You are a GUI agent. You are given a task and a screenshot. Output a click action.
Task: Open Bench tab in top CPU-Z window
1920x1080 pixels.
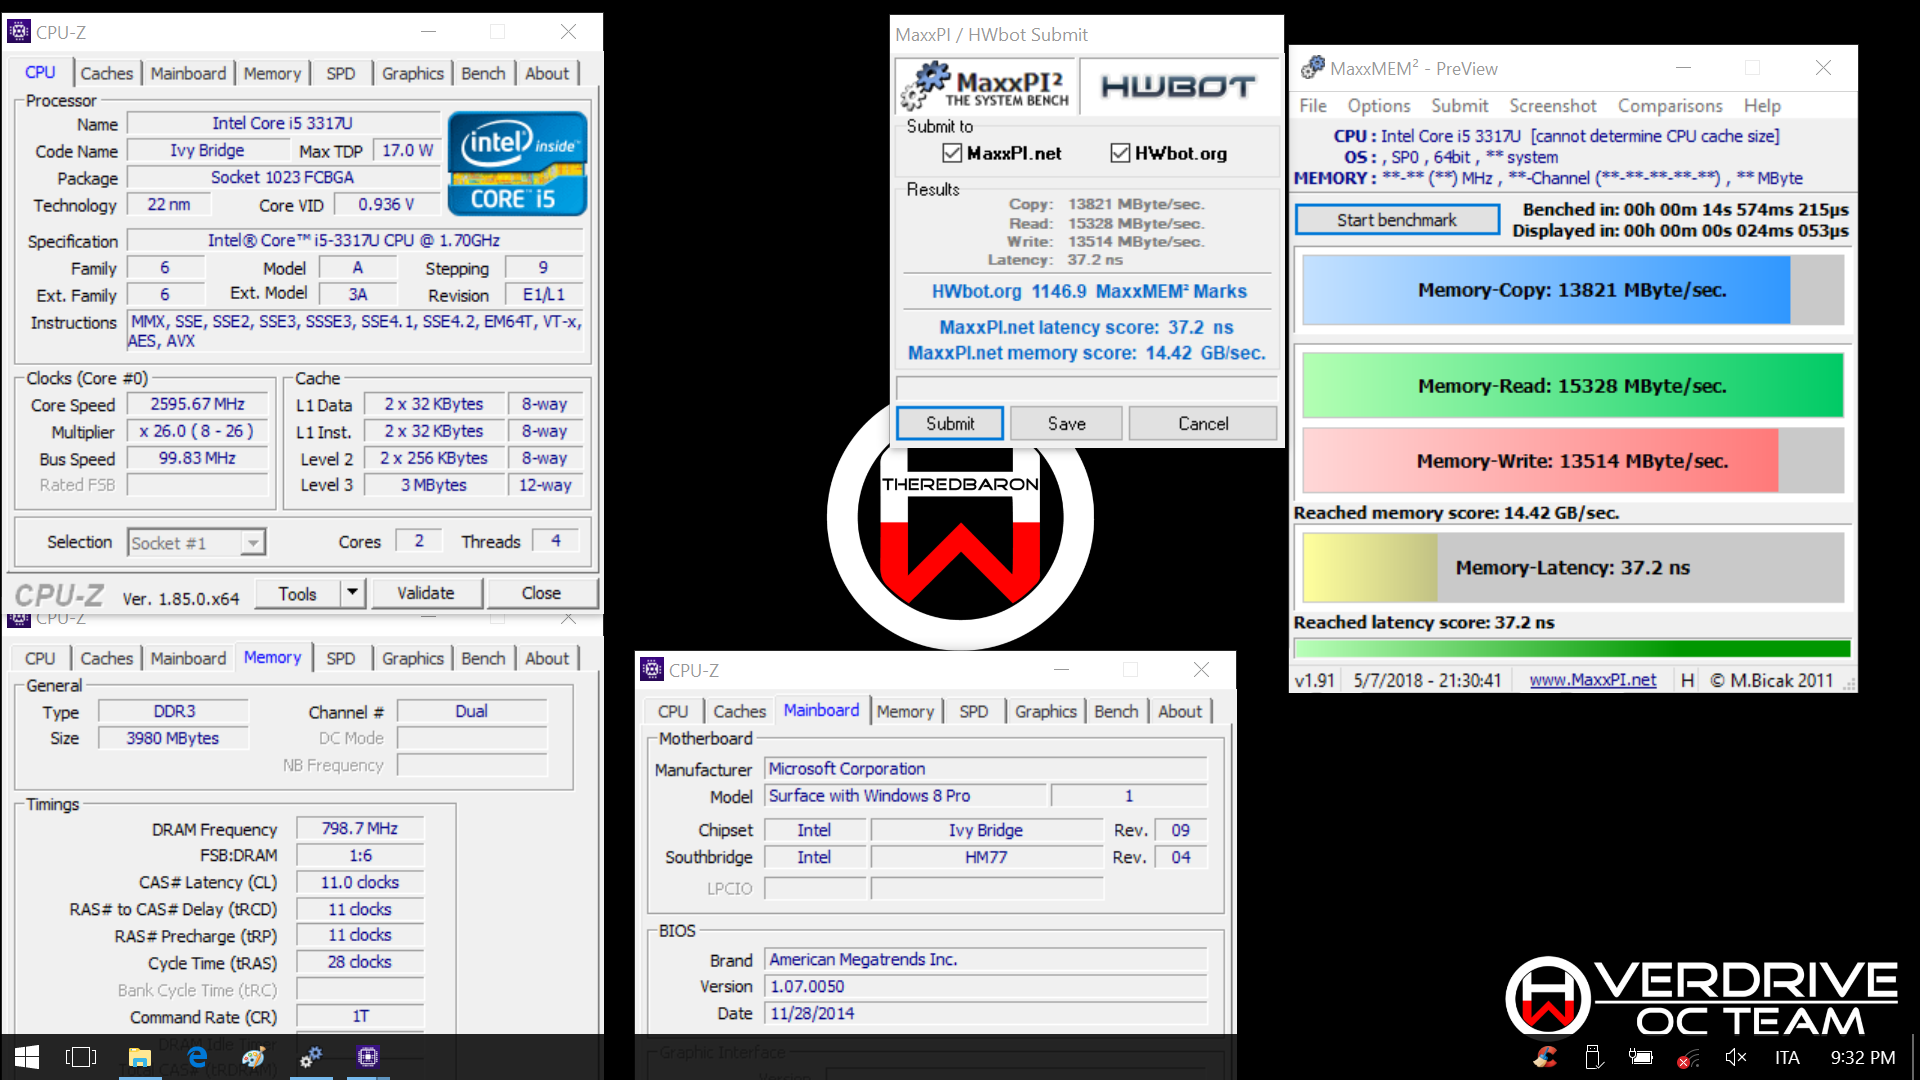point(484,73)
